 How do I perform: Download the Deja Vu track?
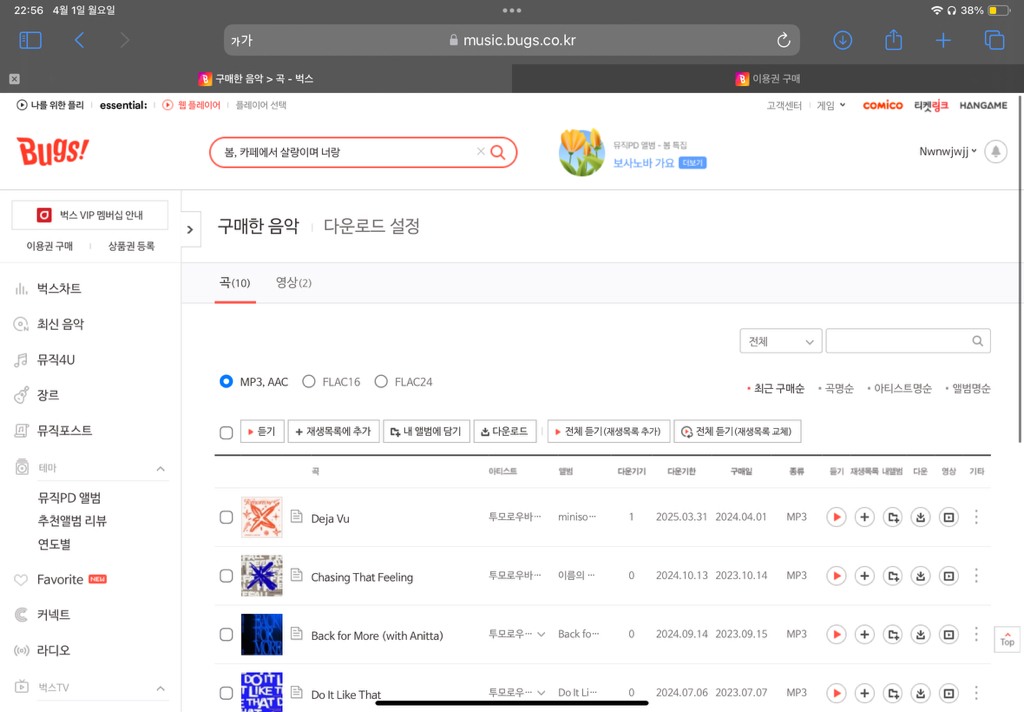click(920, 517)
